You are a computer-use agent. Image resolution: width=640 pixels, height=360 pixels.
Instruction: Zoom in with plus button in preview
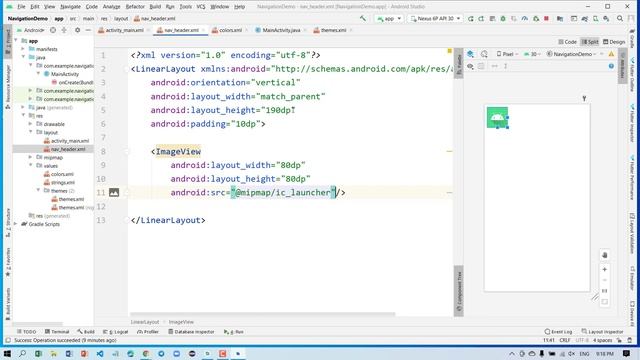point(604,269)
